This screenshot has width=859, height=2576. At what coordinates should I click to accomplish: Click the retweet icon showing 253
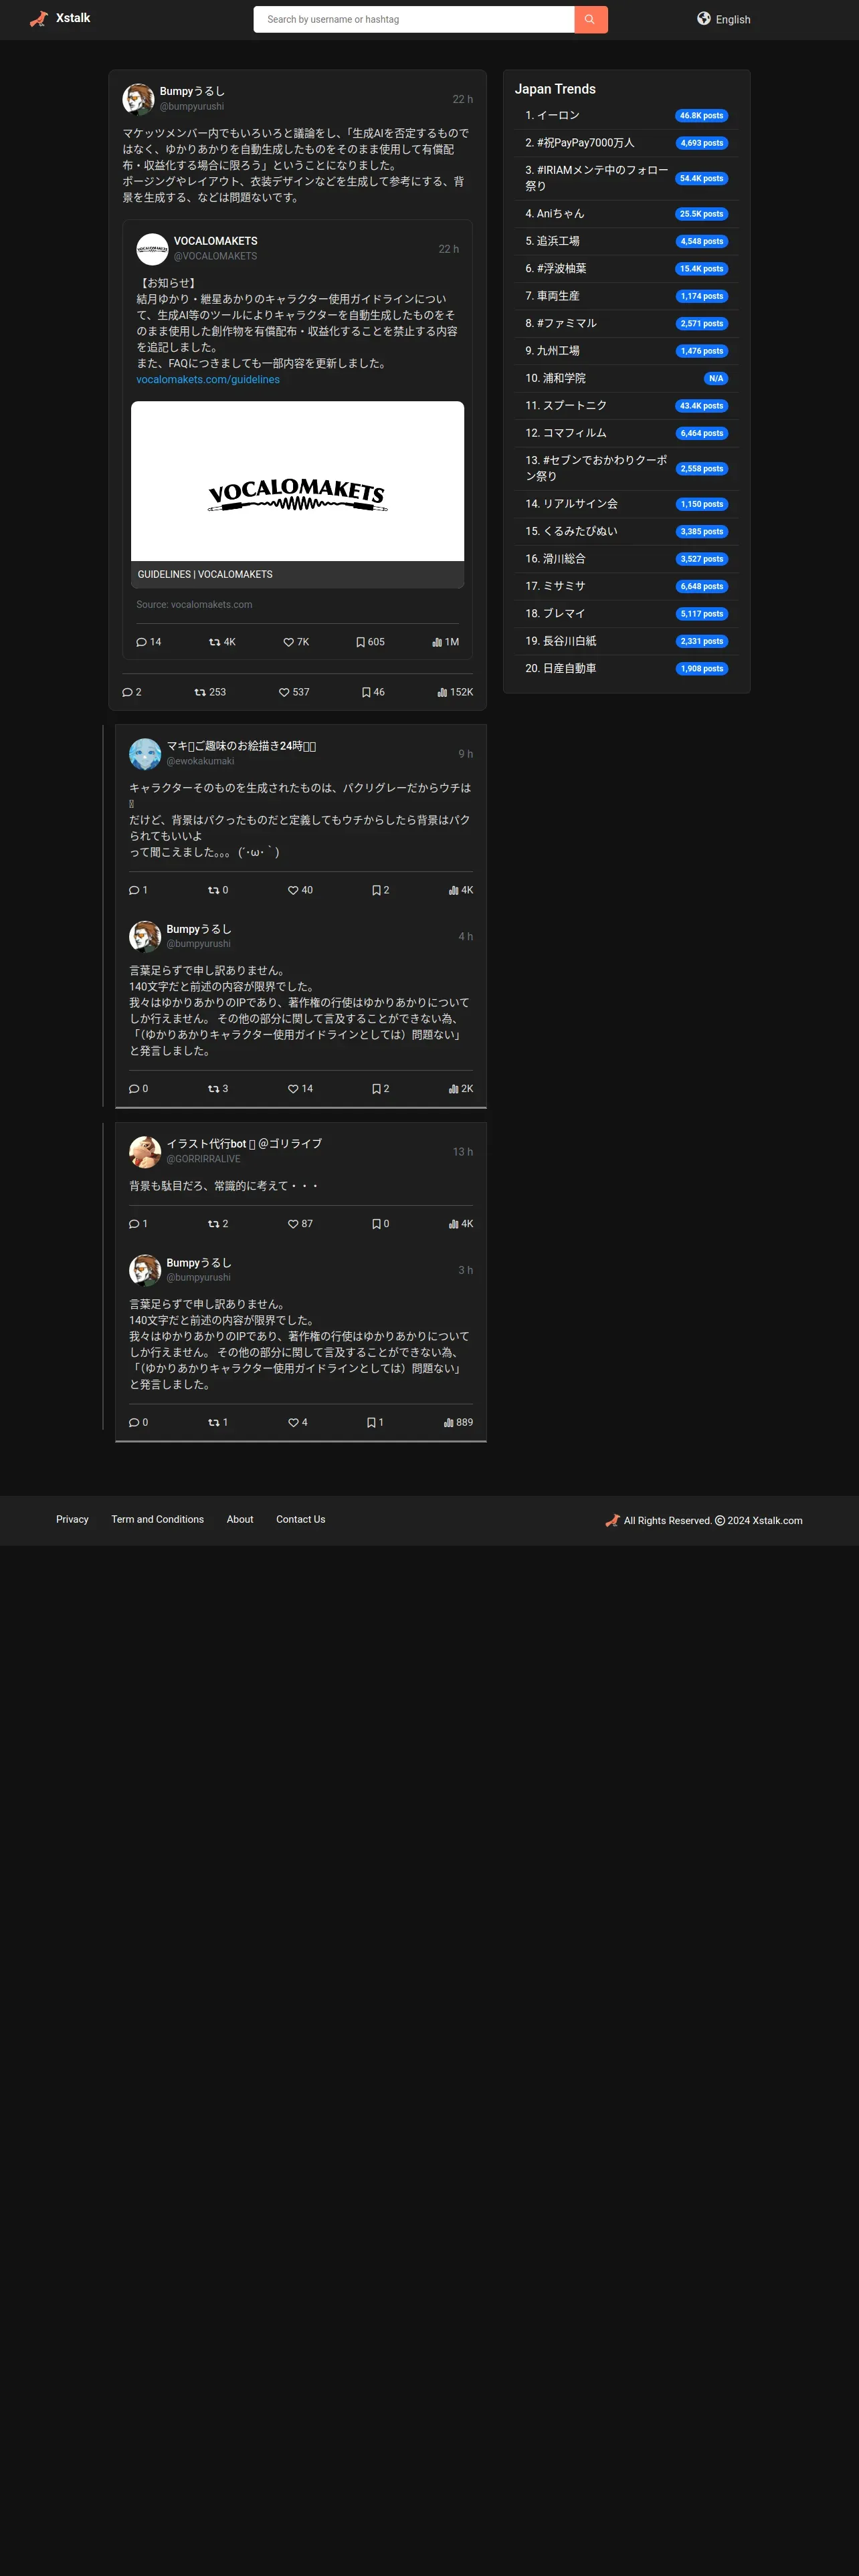[200, 692]
